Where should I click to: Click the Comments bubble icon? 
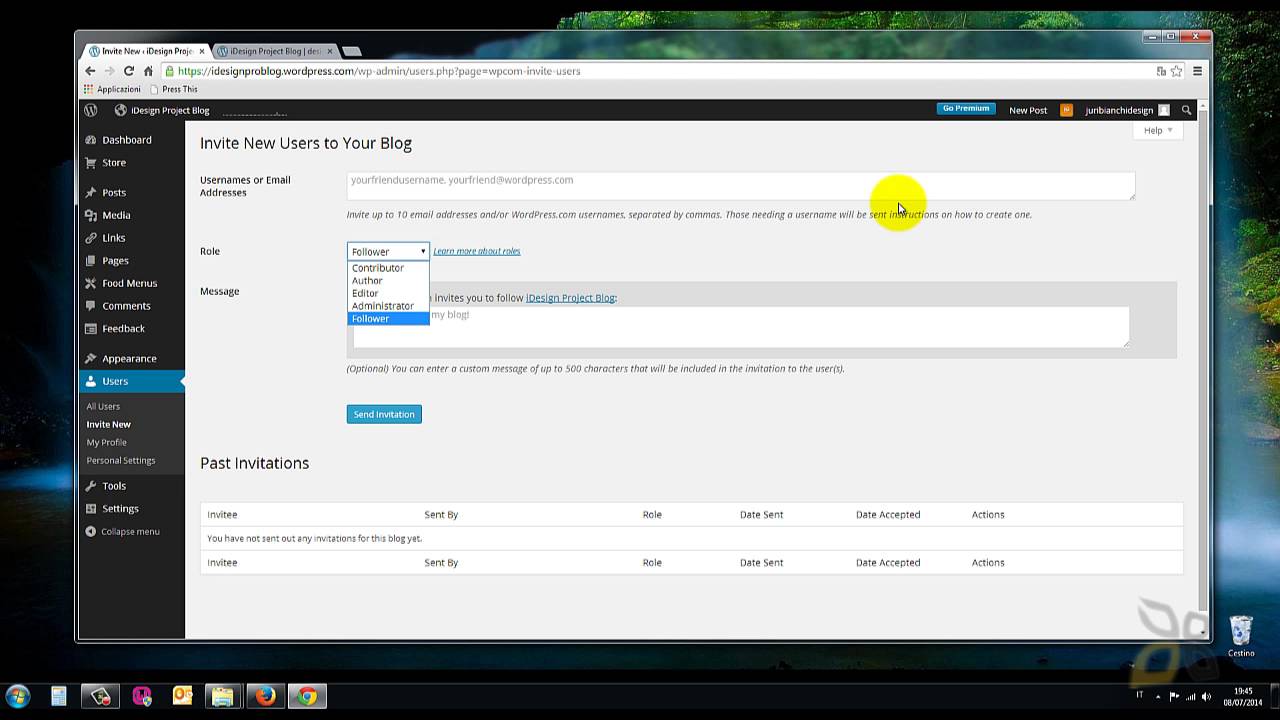click(91, 306)
